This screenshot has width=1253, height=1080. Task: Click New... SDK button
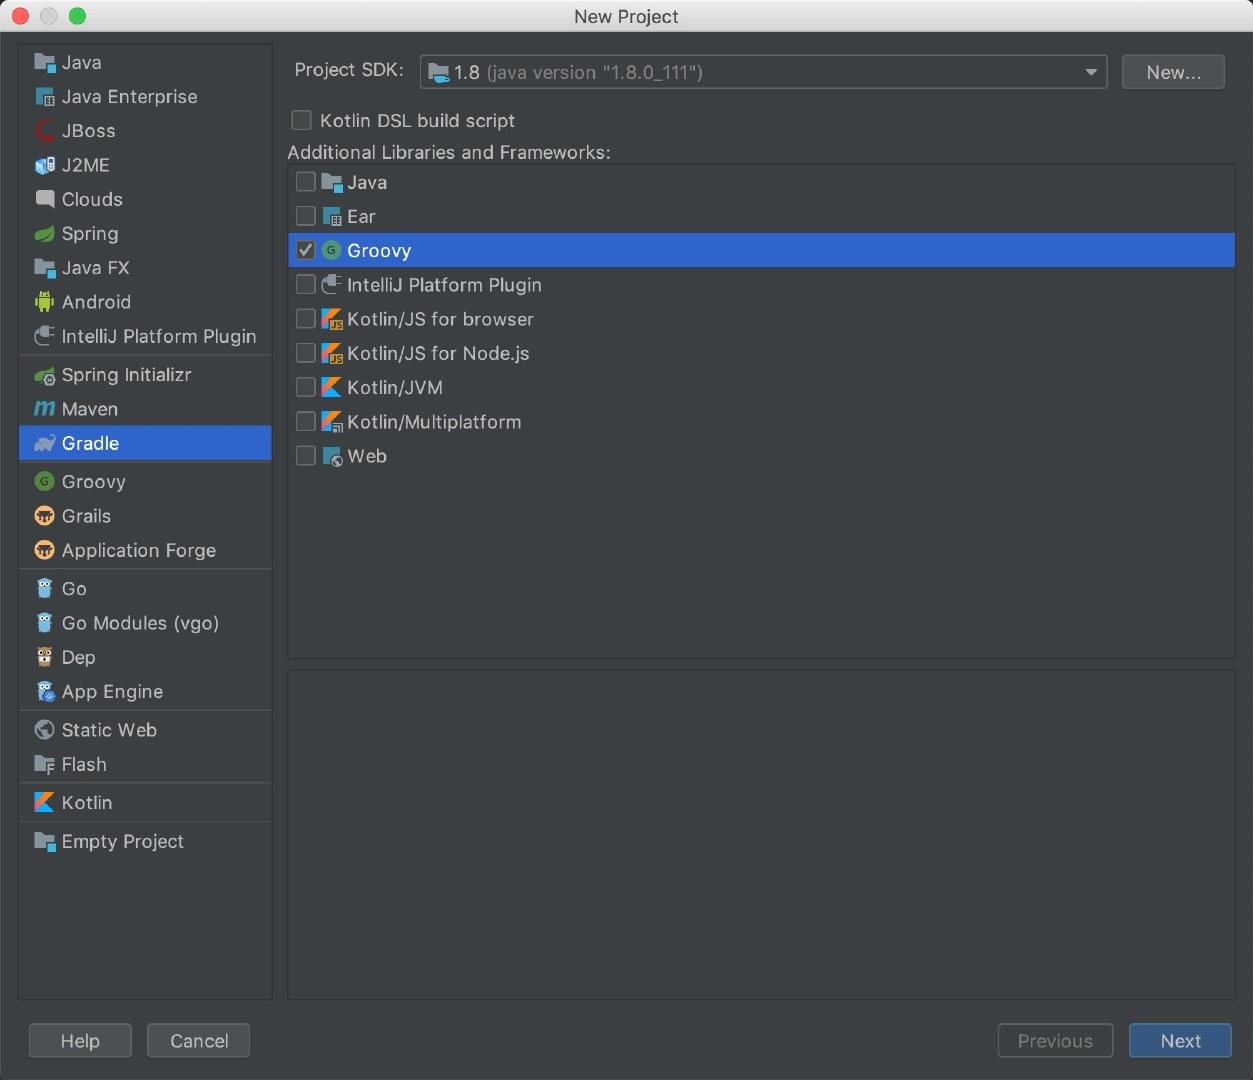point(1173,72)
